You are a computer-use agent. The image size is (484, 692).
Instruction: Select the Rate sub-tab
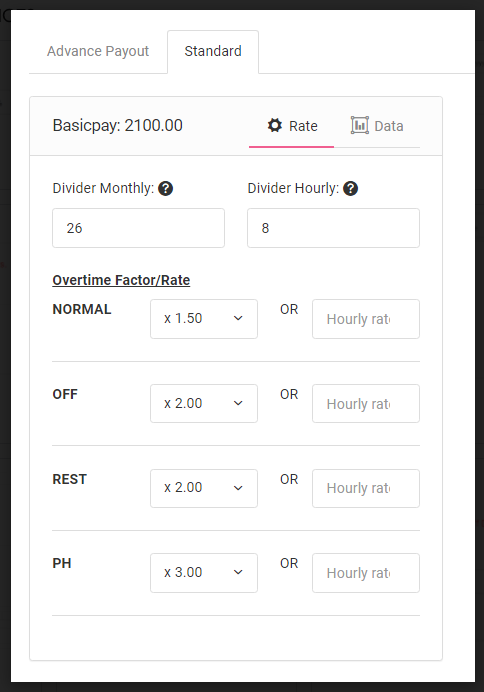tap(292, 126)
